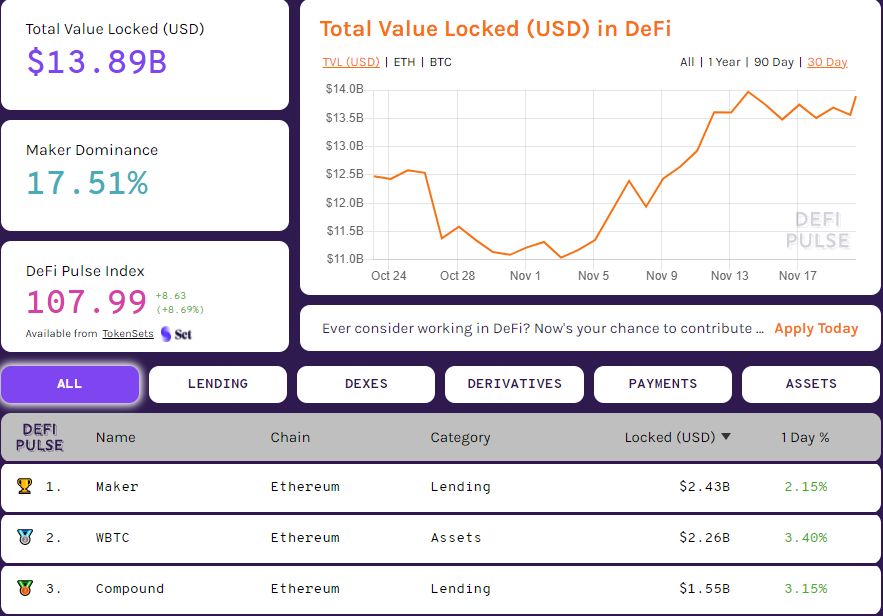Viewport: 883px width, 616px height.
Task: Open the ASSETS category tab
Action: [x=810, y=384]
